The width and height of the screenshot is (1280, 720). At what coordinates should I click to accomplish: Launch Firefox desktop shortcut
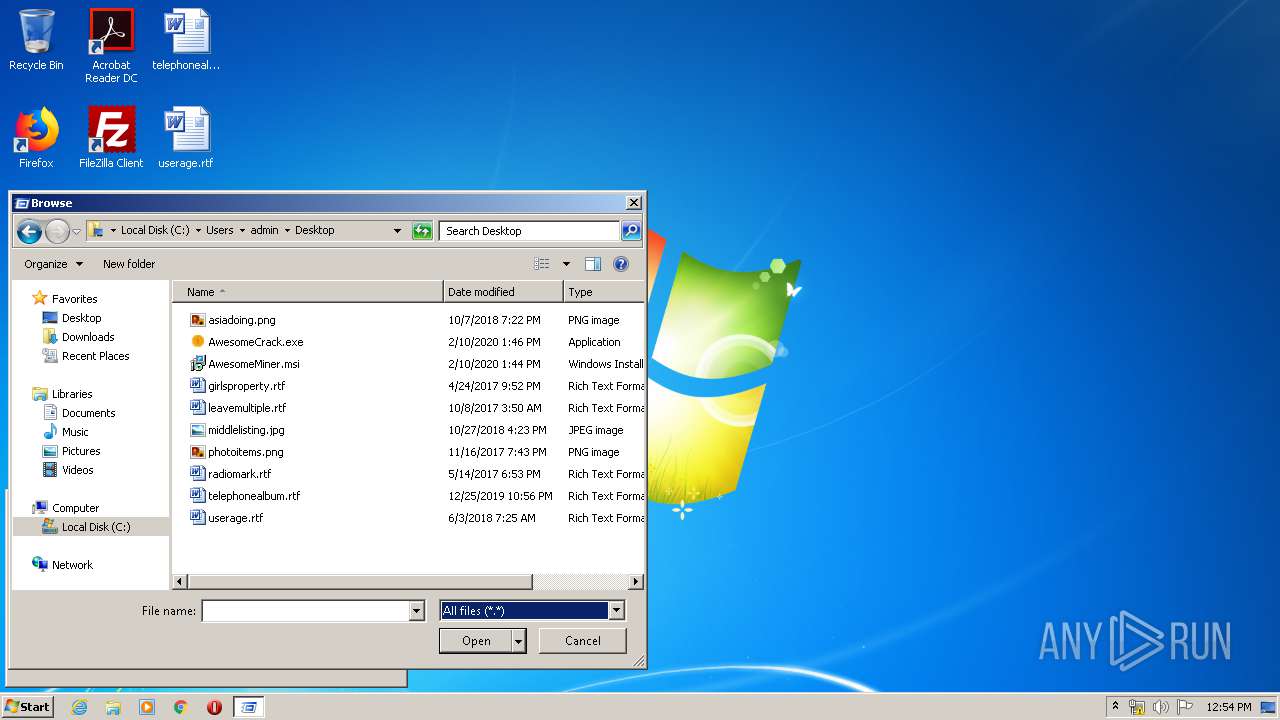(36, 138)
